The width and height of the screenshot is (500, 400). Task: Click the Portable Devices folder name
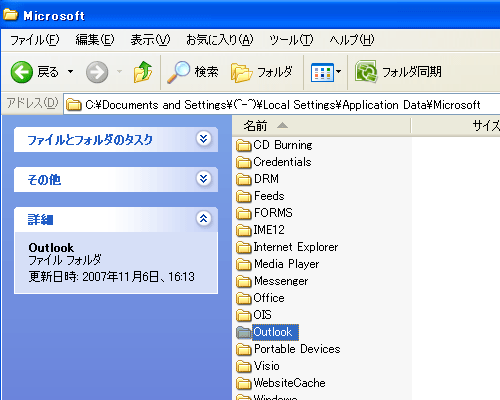297,349
